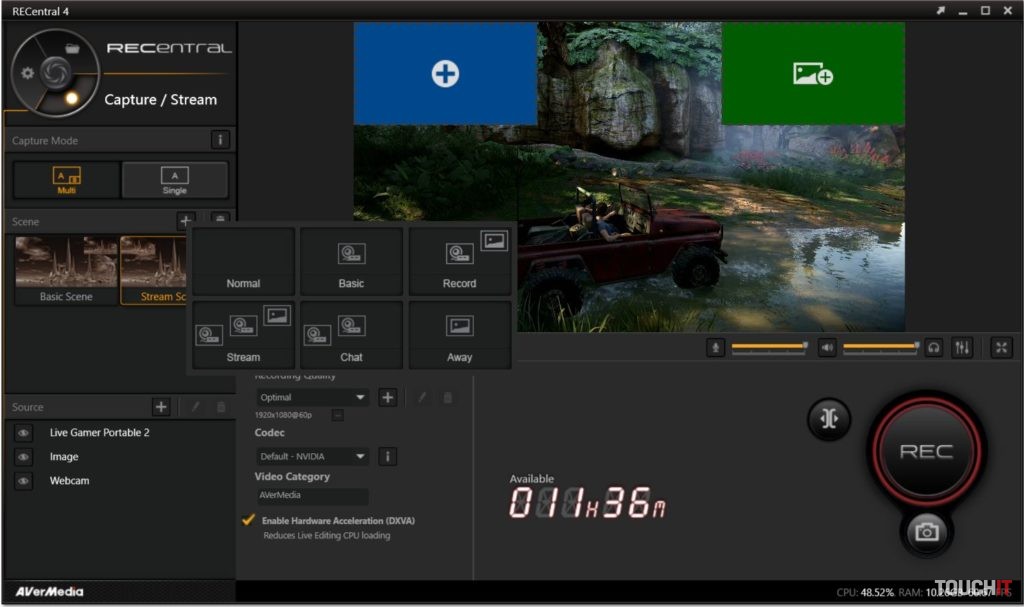Add a new source with plus icon

[x=161, y=407]
